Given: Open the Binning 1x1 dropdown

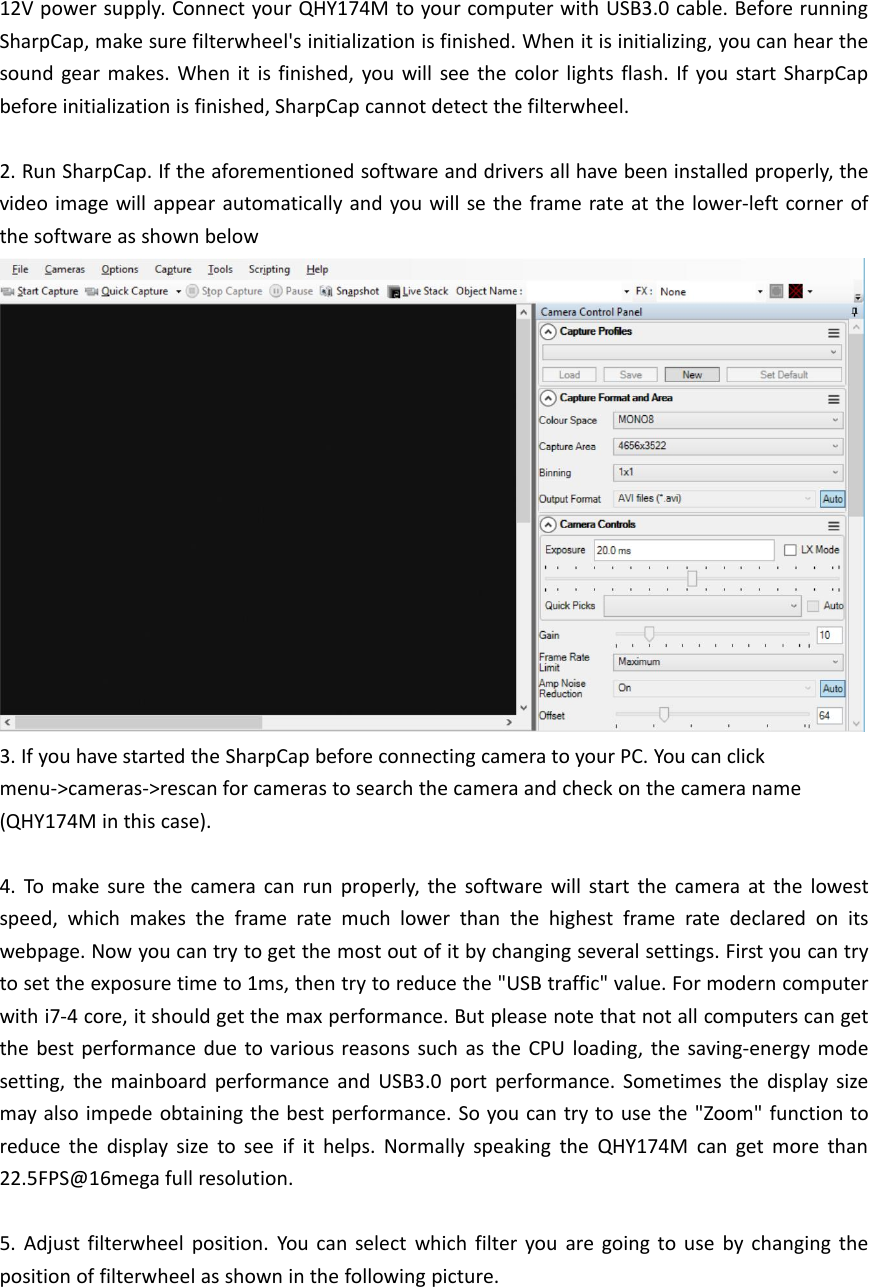Looking at the screenshot, I should click(728, 472).
